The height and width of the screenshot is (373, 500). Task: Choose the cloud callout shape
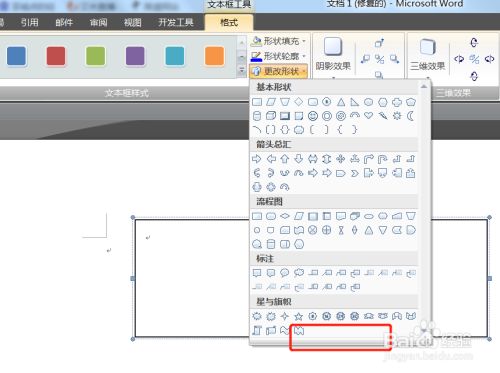point(299,273)
